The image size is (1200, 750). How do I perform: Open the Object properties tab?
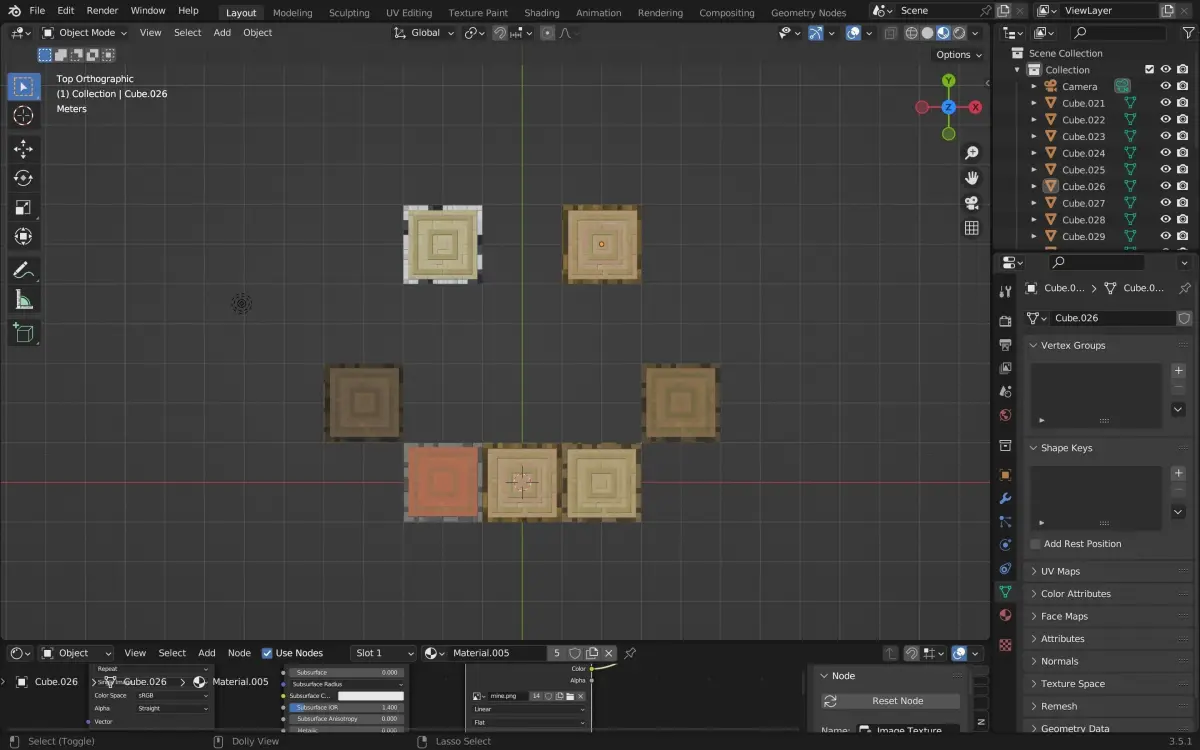point(1006,475)
